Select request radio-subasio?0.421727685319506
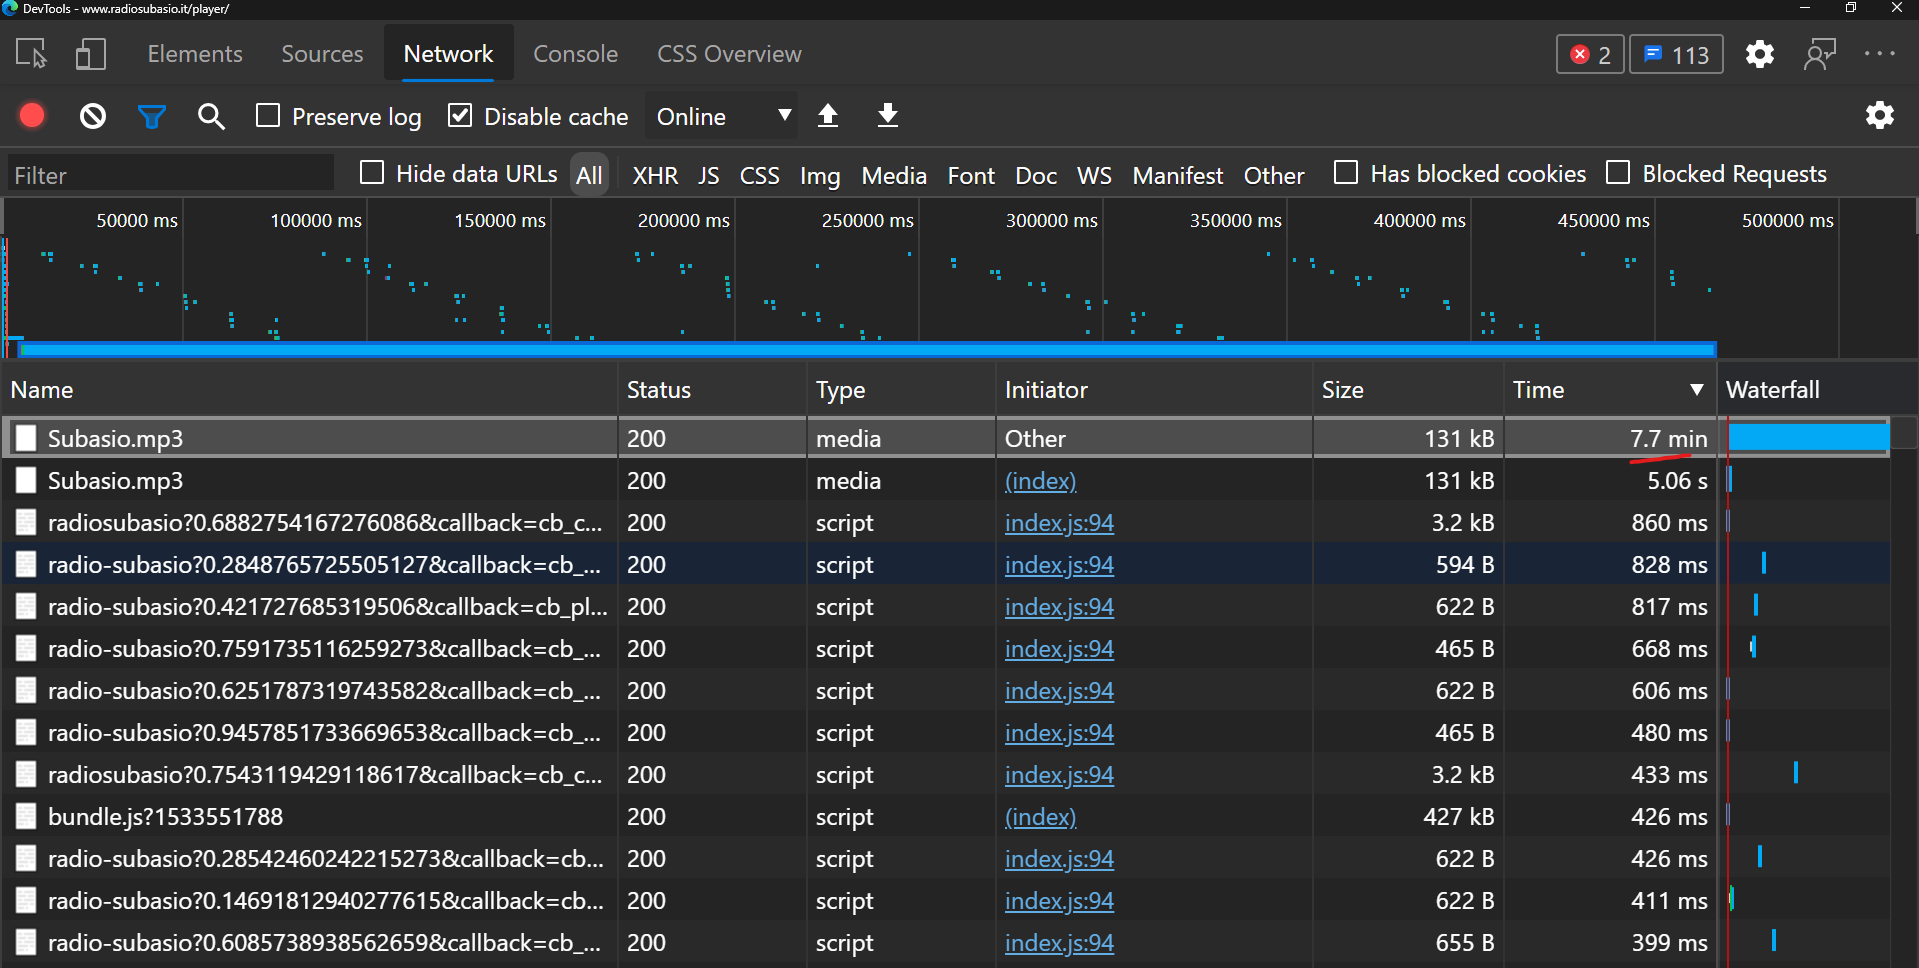This screenshot has width=1919, height=968. 946,607
